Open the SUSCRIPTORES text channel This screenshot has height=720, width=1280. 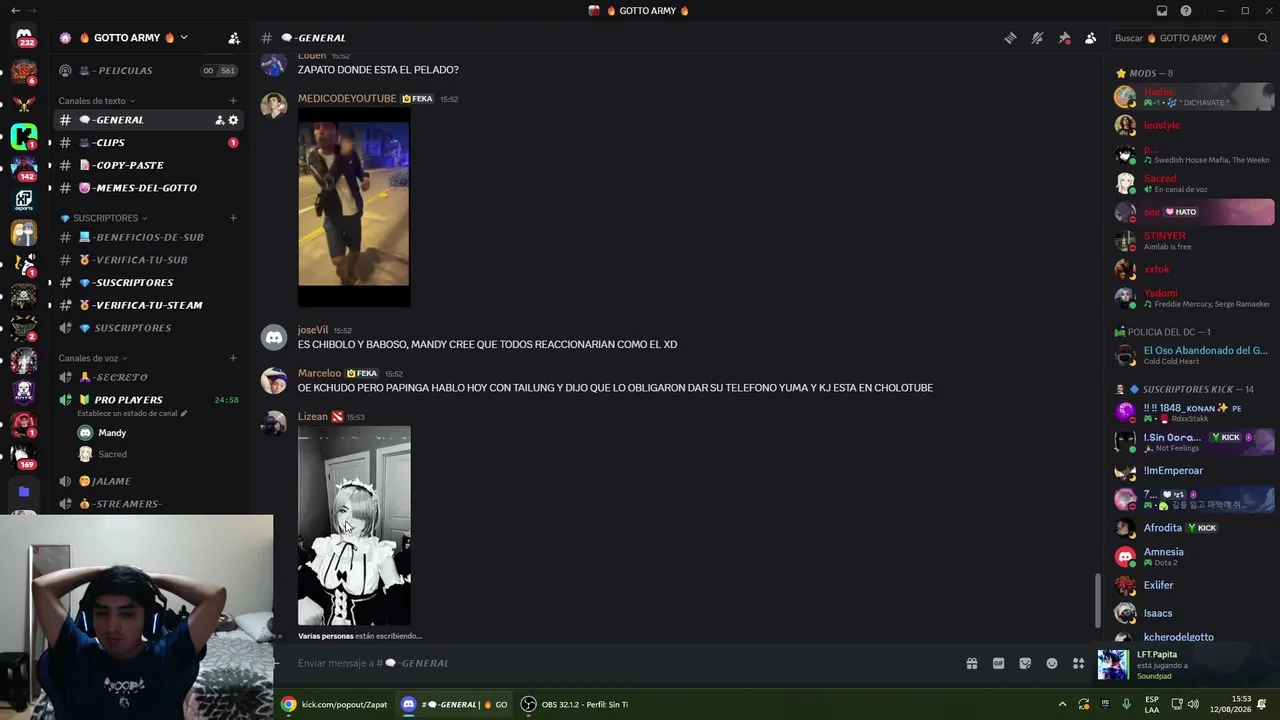pyautogui.click(x=148, y=283)
